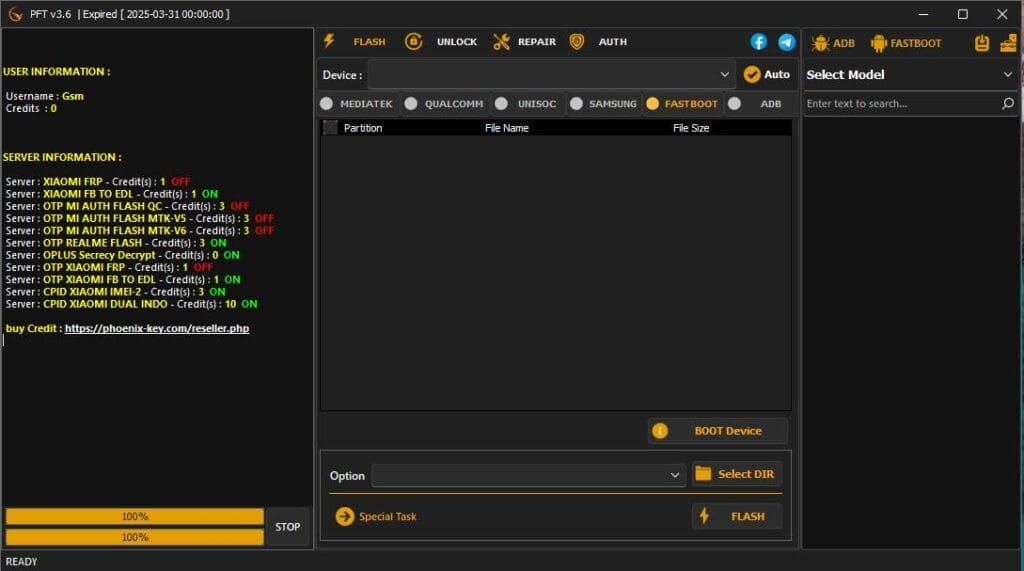Tick the select-all checkbox beside Partition

tap(330, 127)
